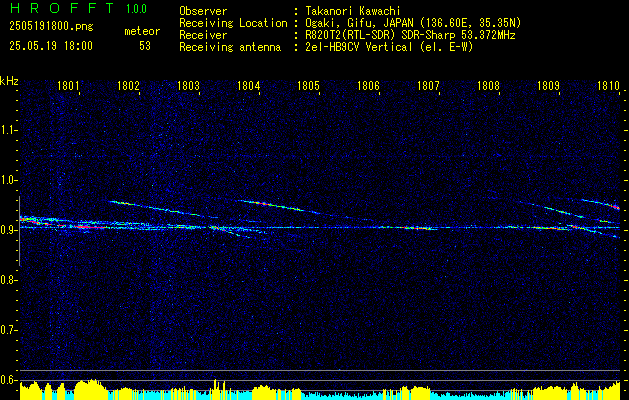
Task: Click the kHz axis unit label
Action: [9, 81]
